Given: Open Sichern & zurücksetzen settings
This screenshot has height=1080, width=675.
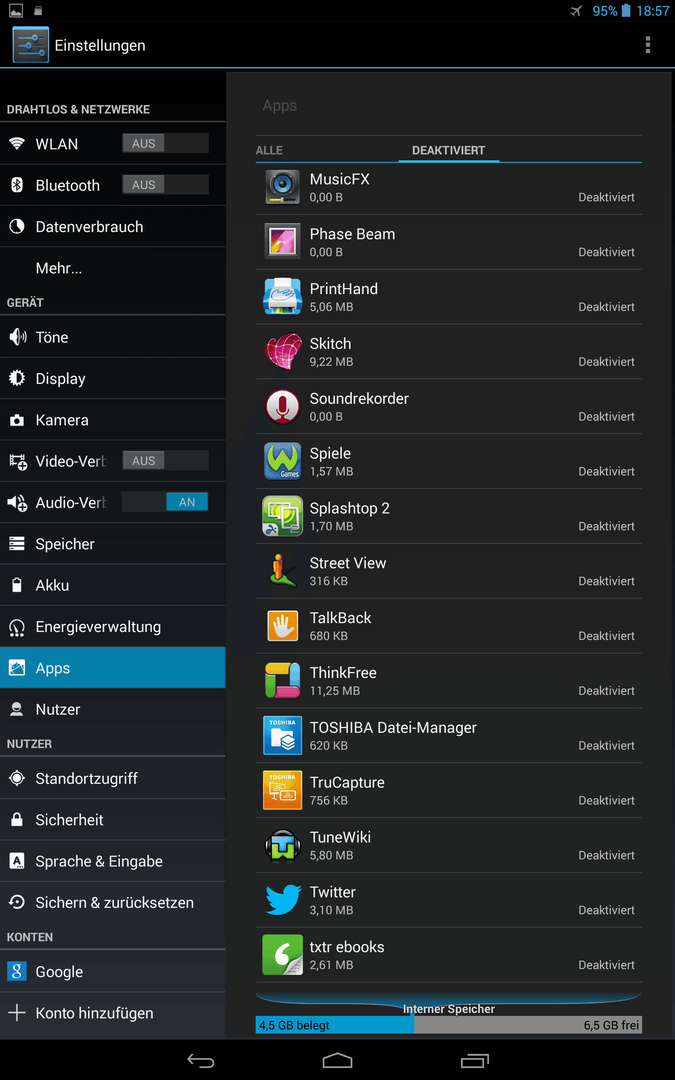Looking at the screenshot, I should tap(113, 902).
